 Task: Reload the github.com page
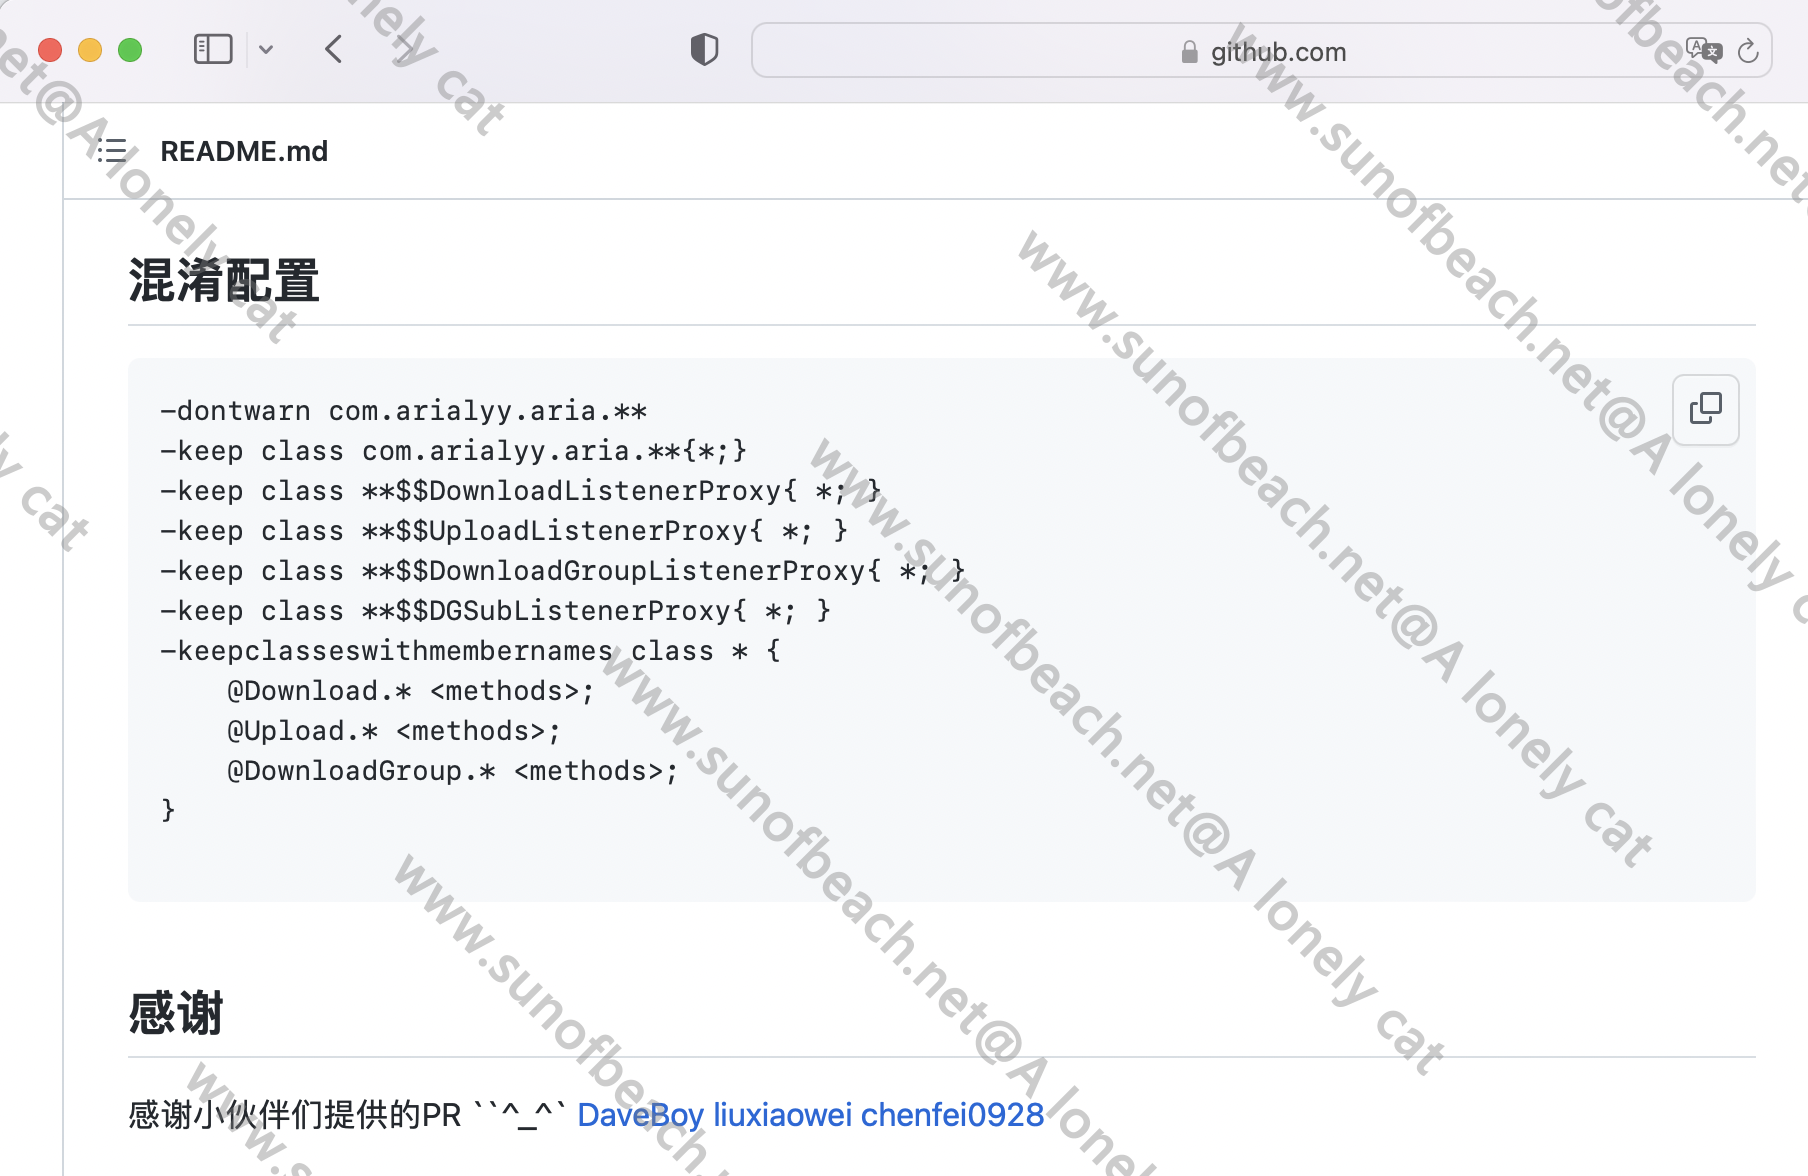pos(1748,51)
